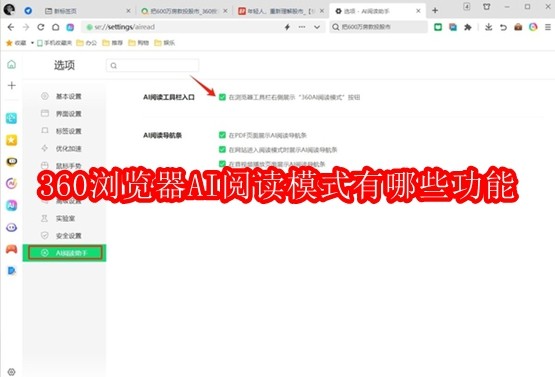
Task: Expand the 收藏 dropdown arrow
Action: pos(32,43)
